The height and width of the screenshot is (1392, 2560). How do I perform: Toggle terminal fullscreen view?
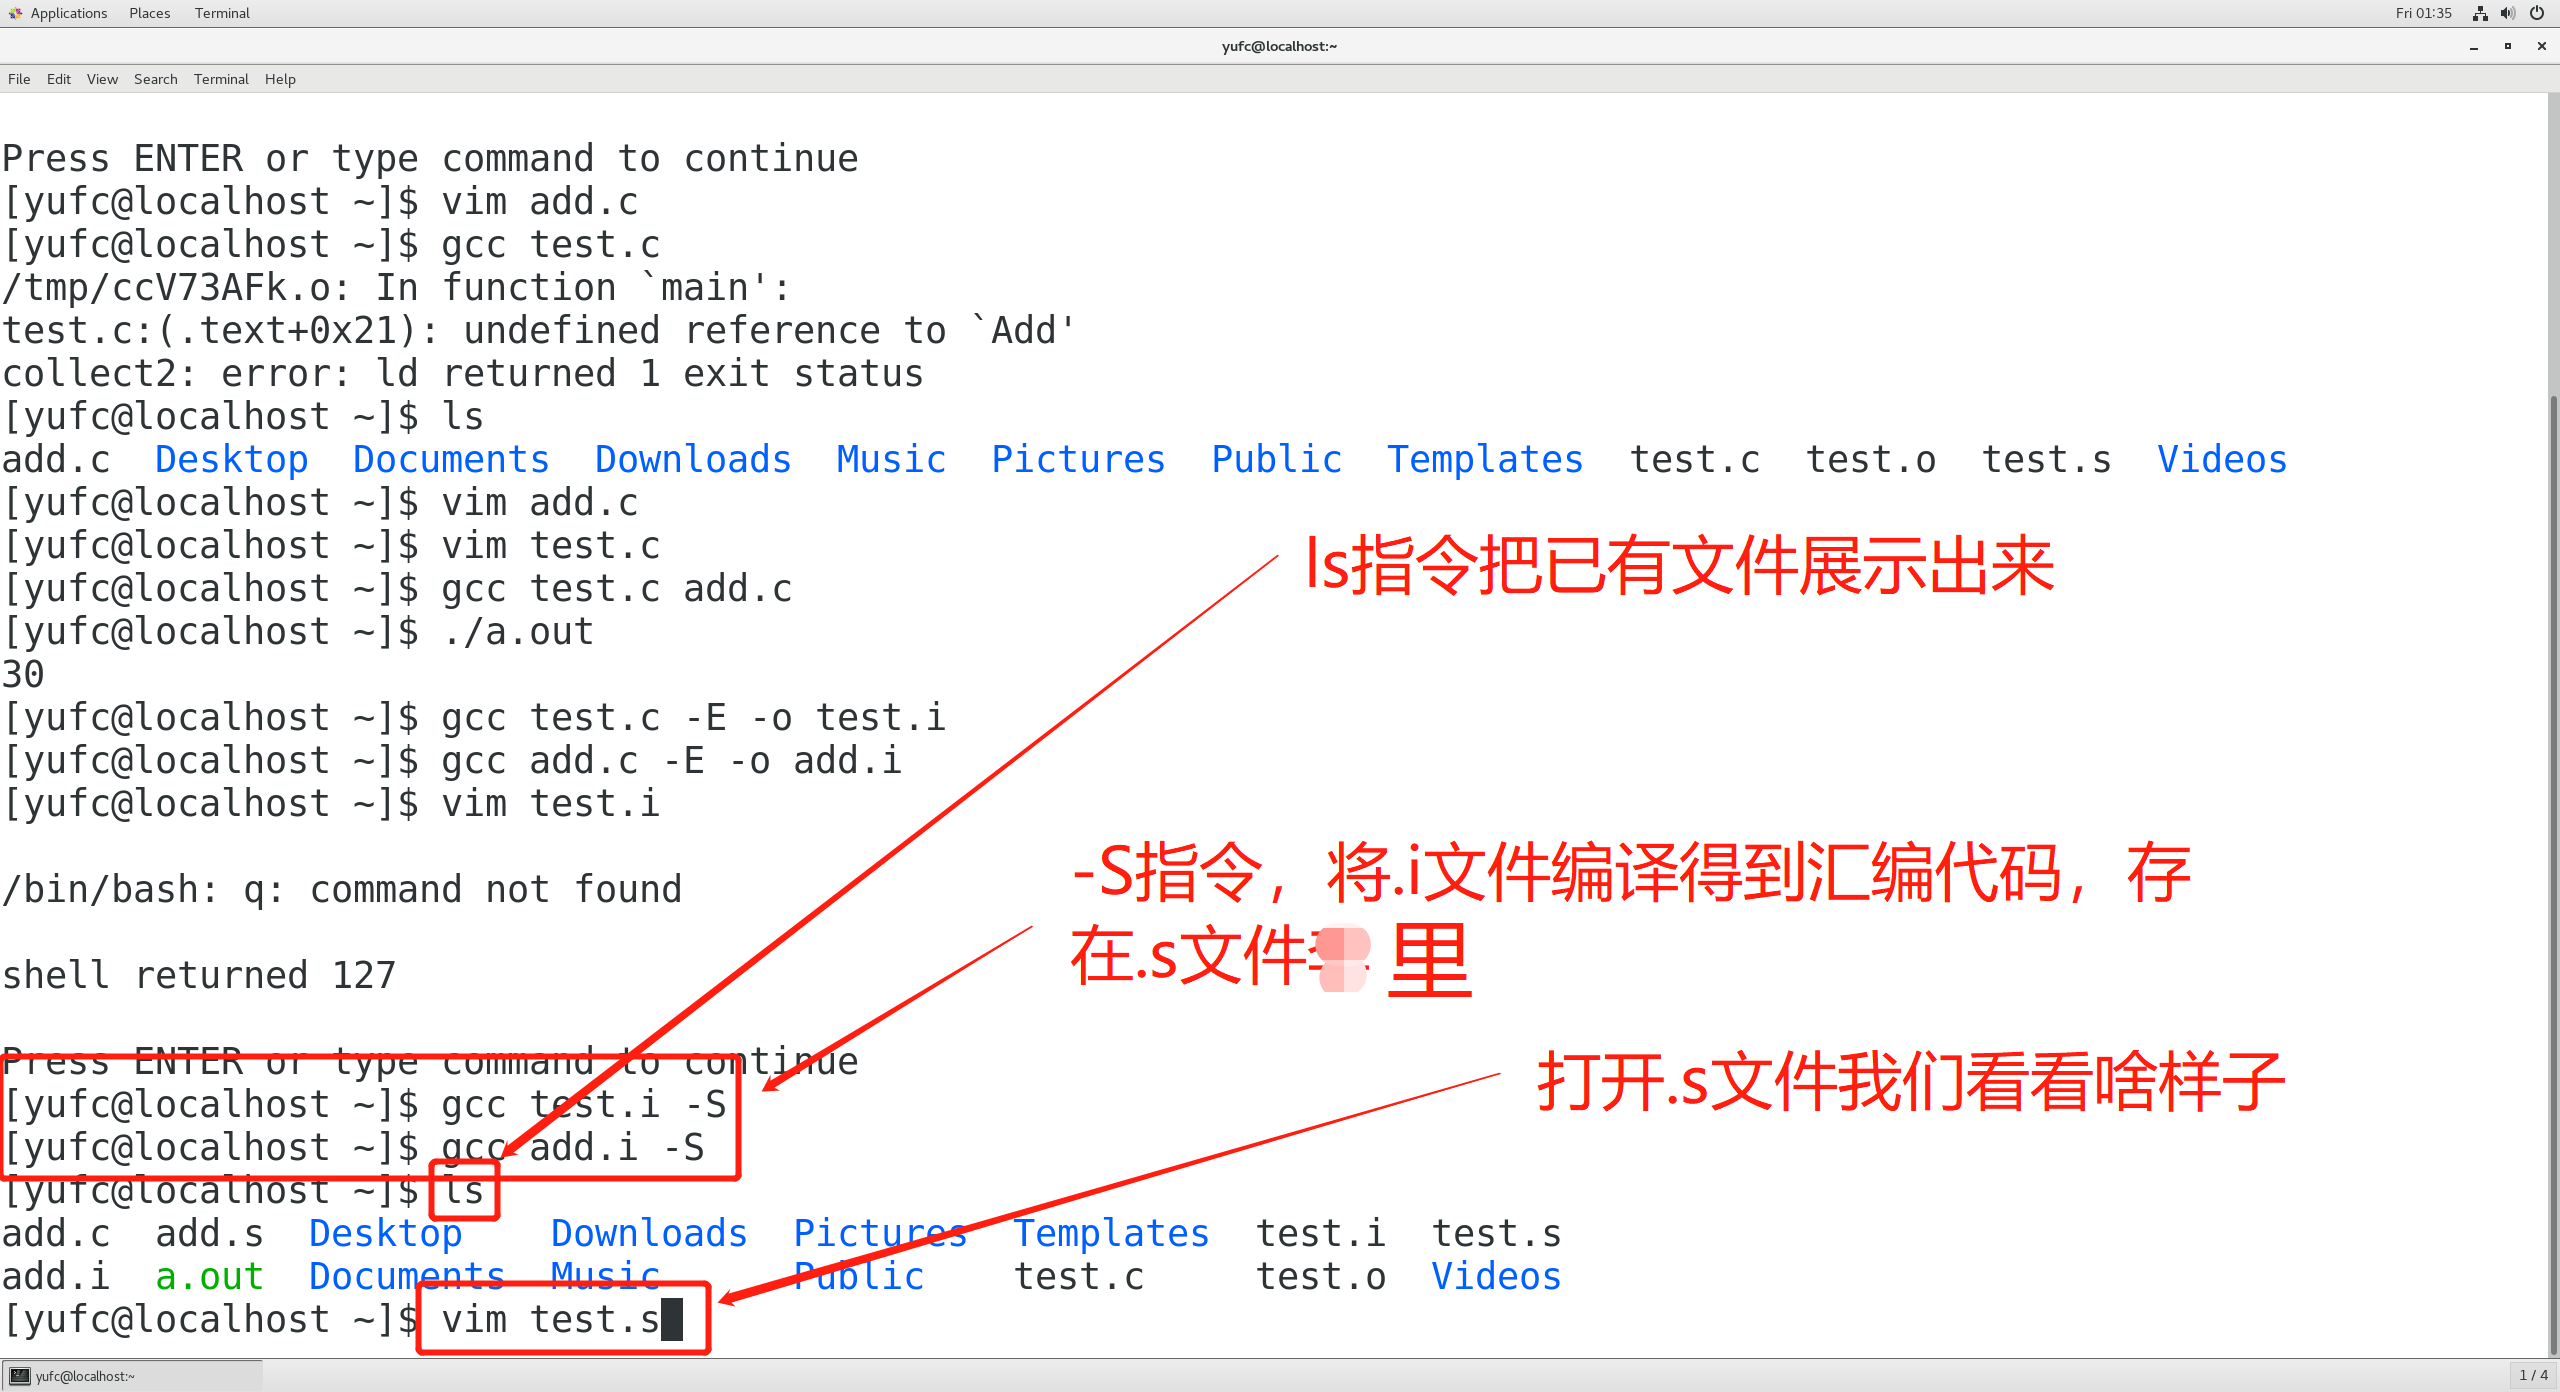tap(2507, 46)
